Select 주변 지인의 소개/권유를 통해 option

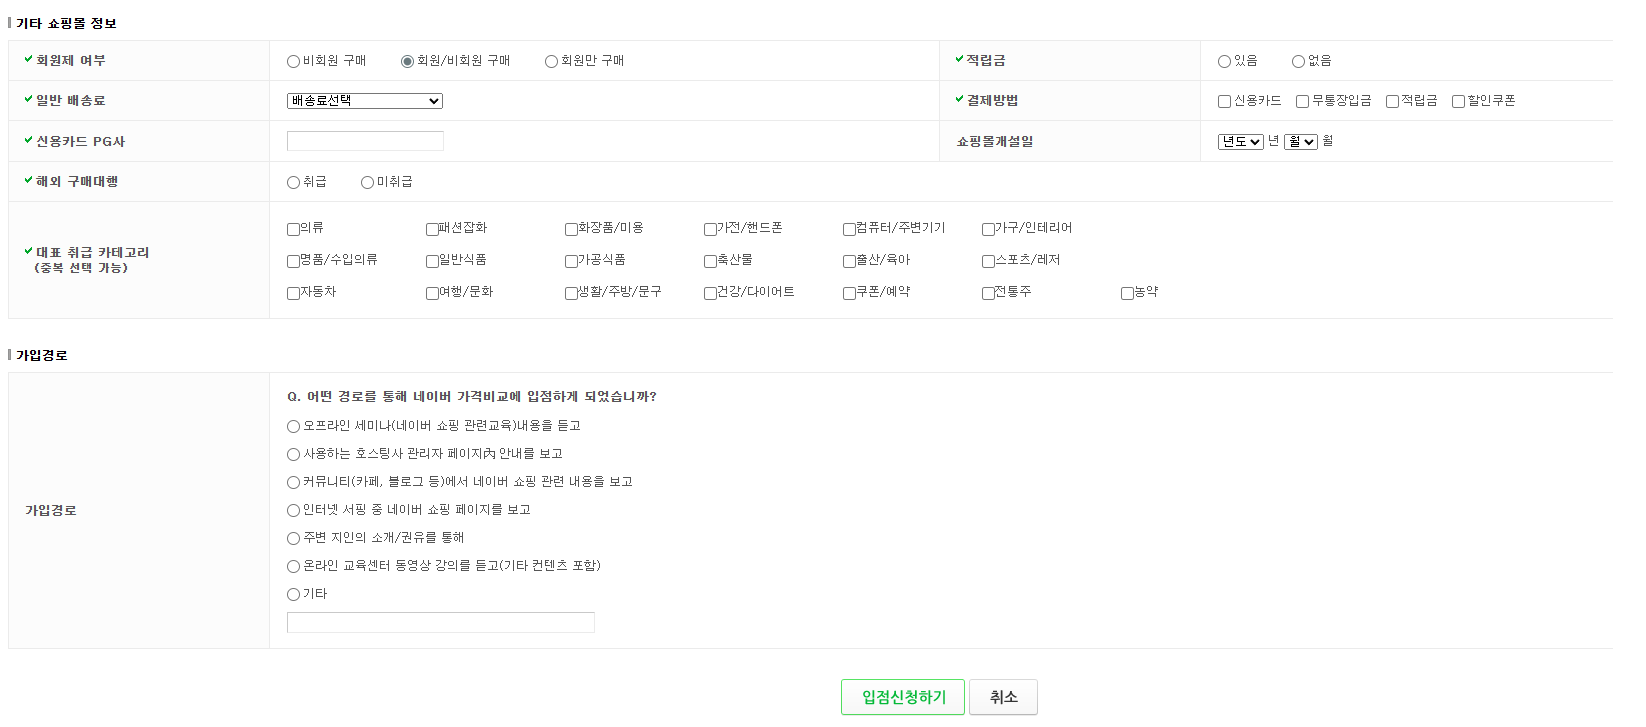293,539
